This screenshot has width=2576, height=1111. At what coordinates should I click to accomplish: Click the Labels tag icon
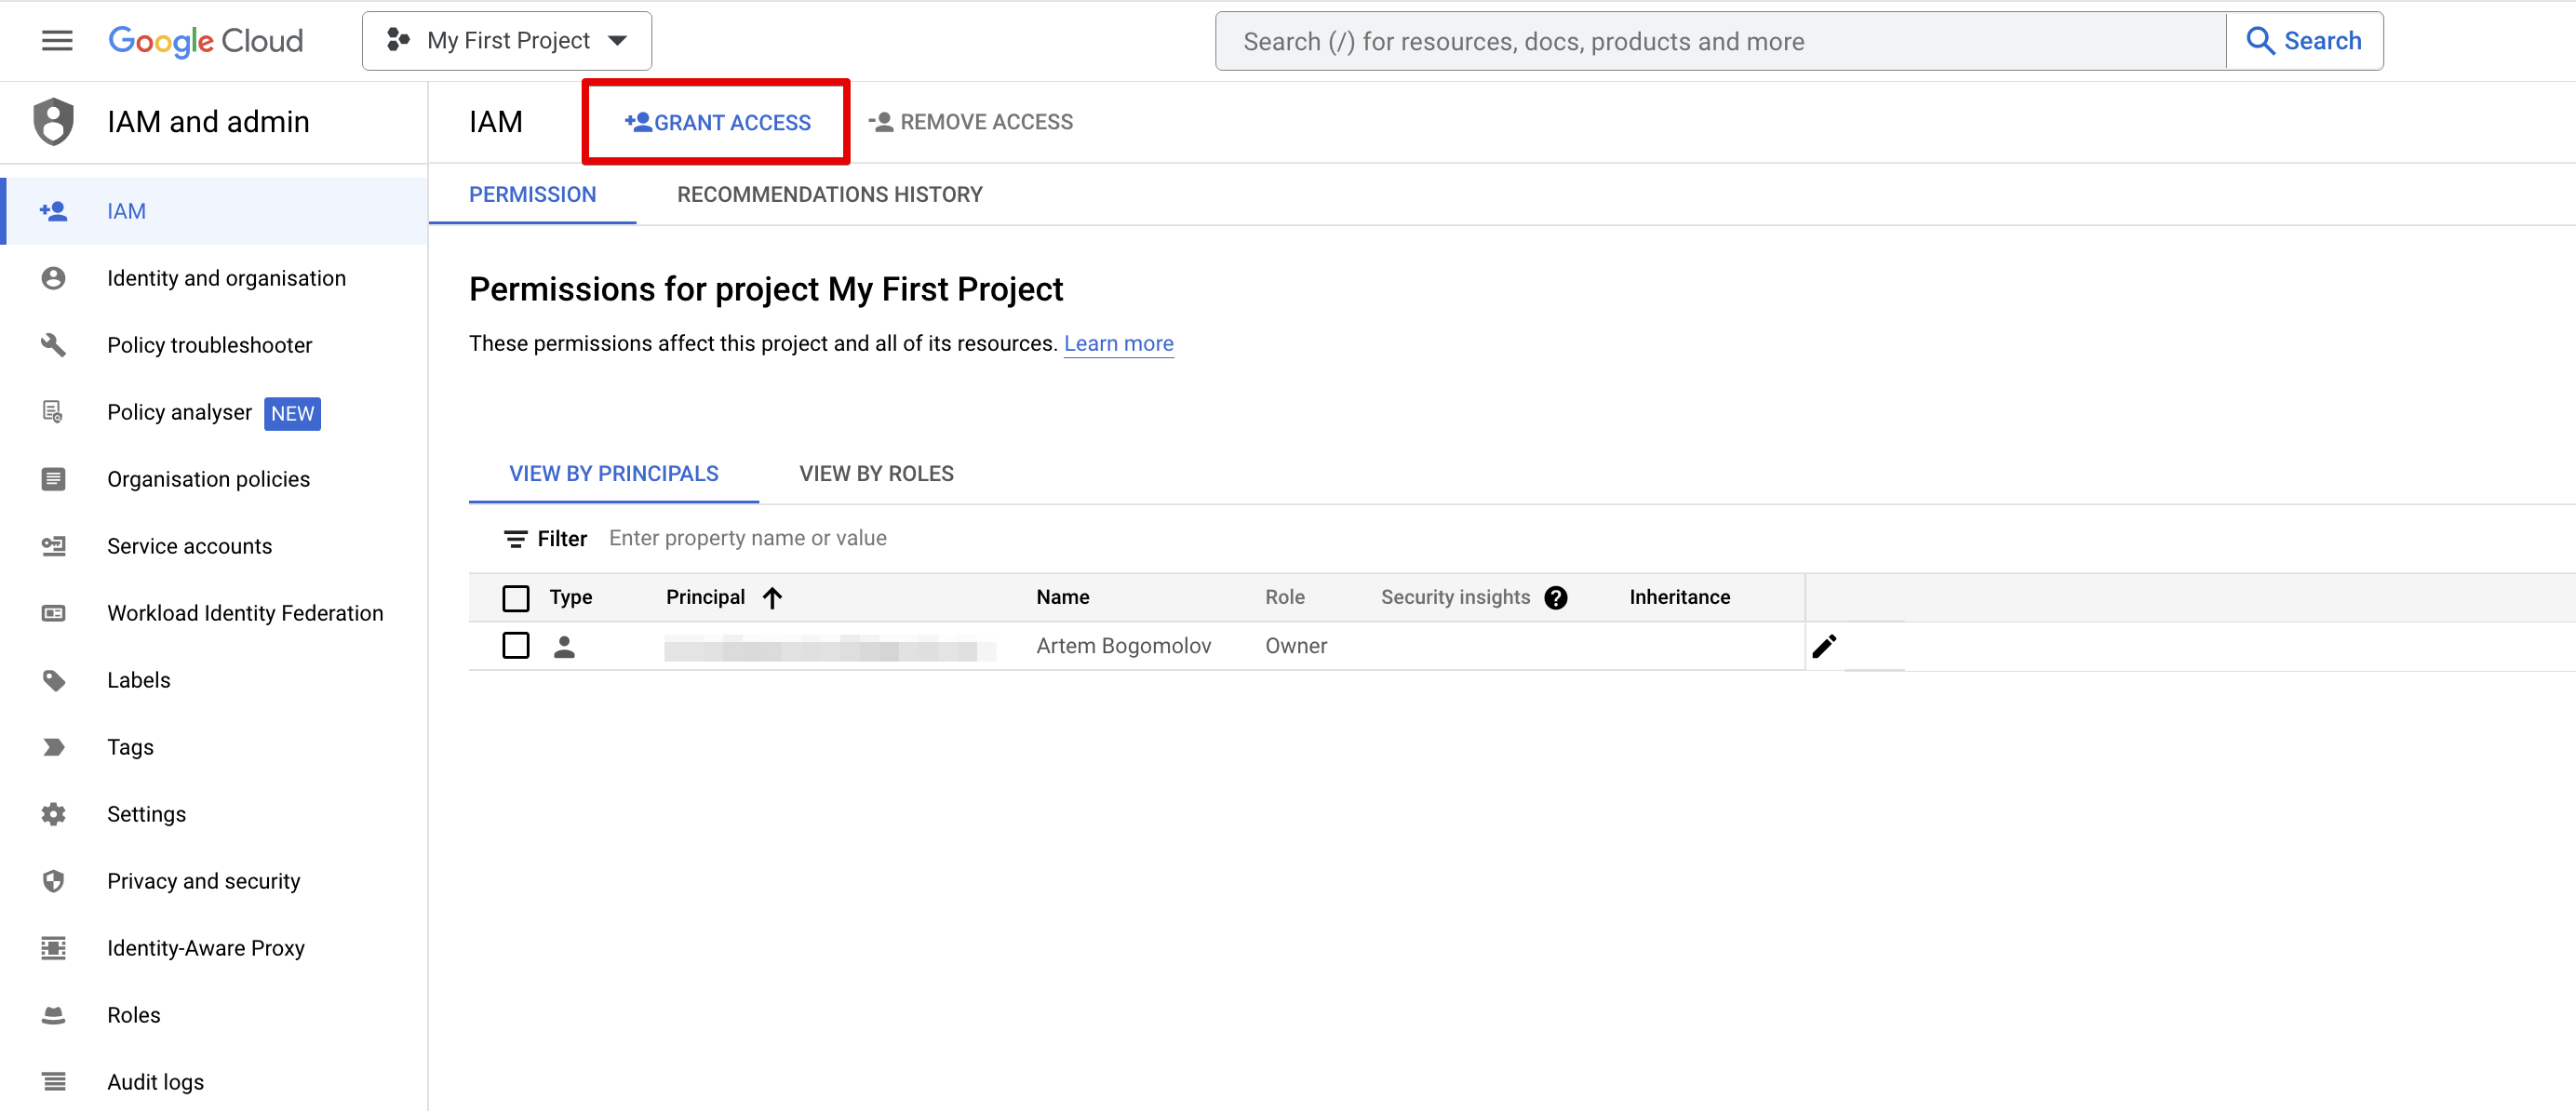coord(54,681)
